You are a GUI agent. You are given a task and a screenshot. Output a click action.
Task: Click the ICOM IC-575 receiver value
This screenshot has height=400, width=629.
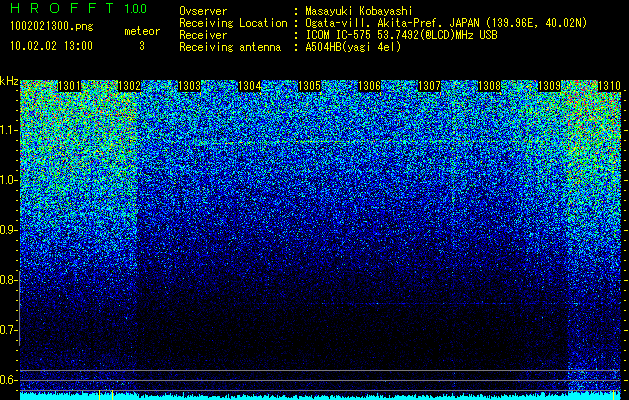tap(401, 35)
